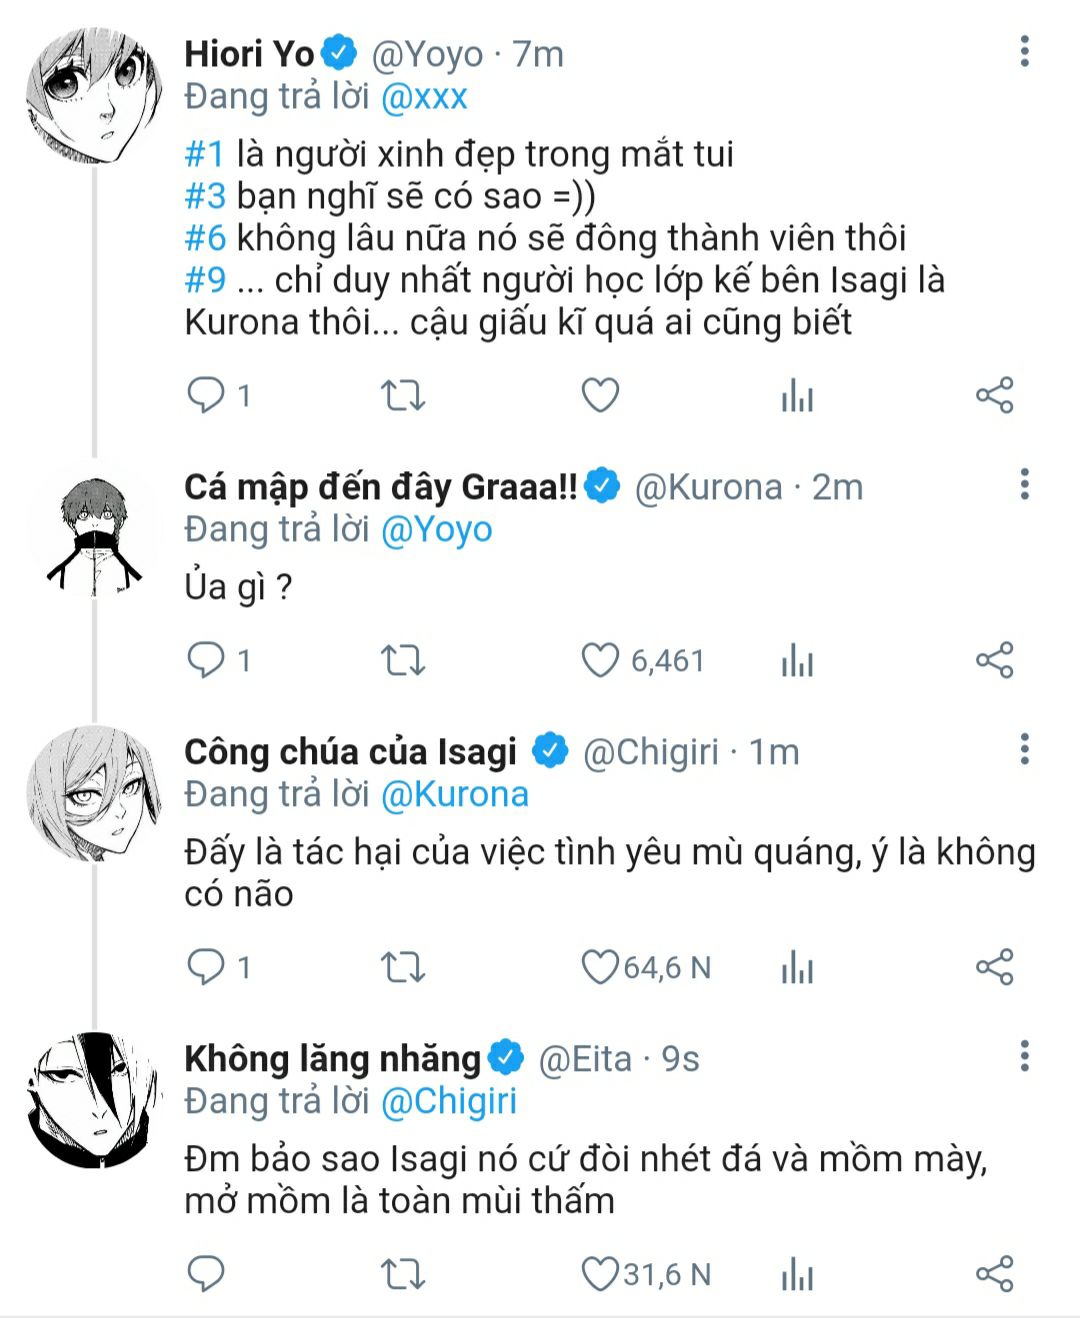This screenshot has width=1080, height=1318.
Task: Like the tweet with 6,461 likes
Action: (600, 661)
